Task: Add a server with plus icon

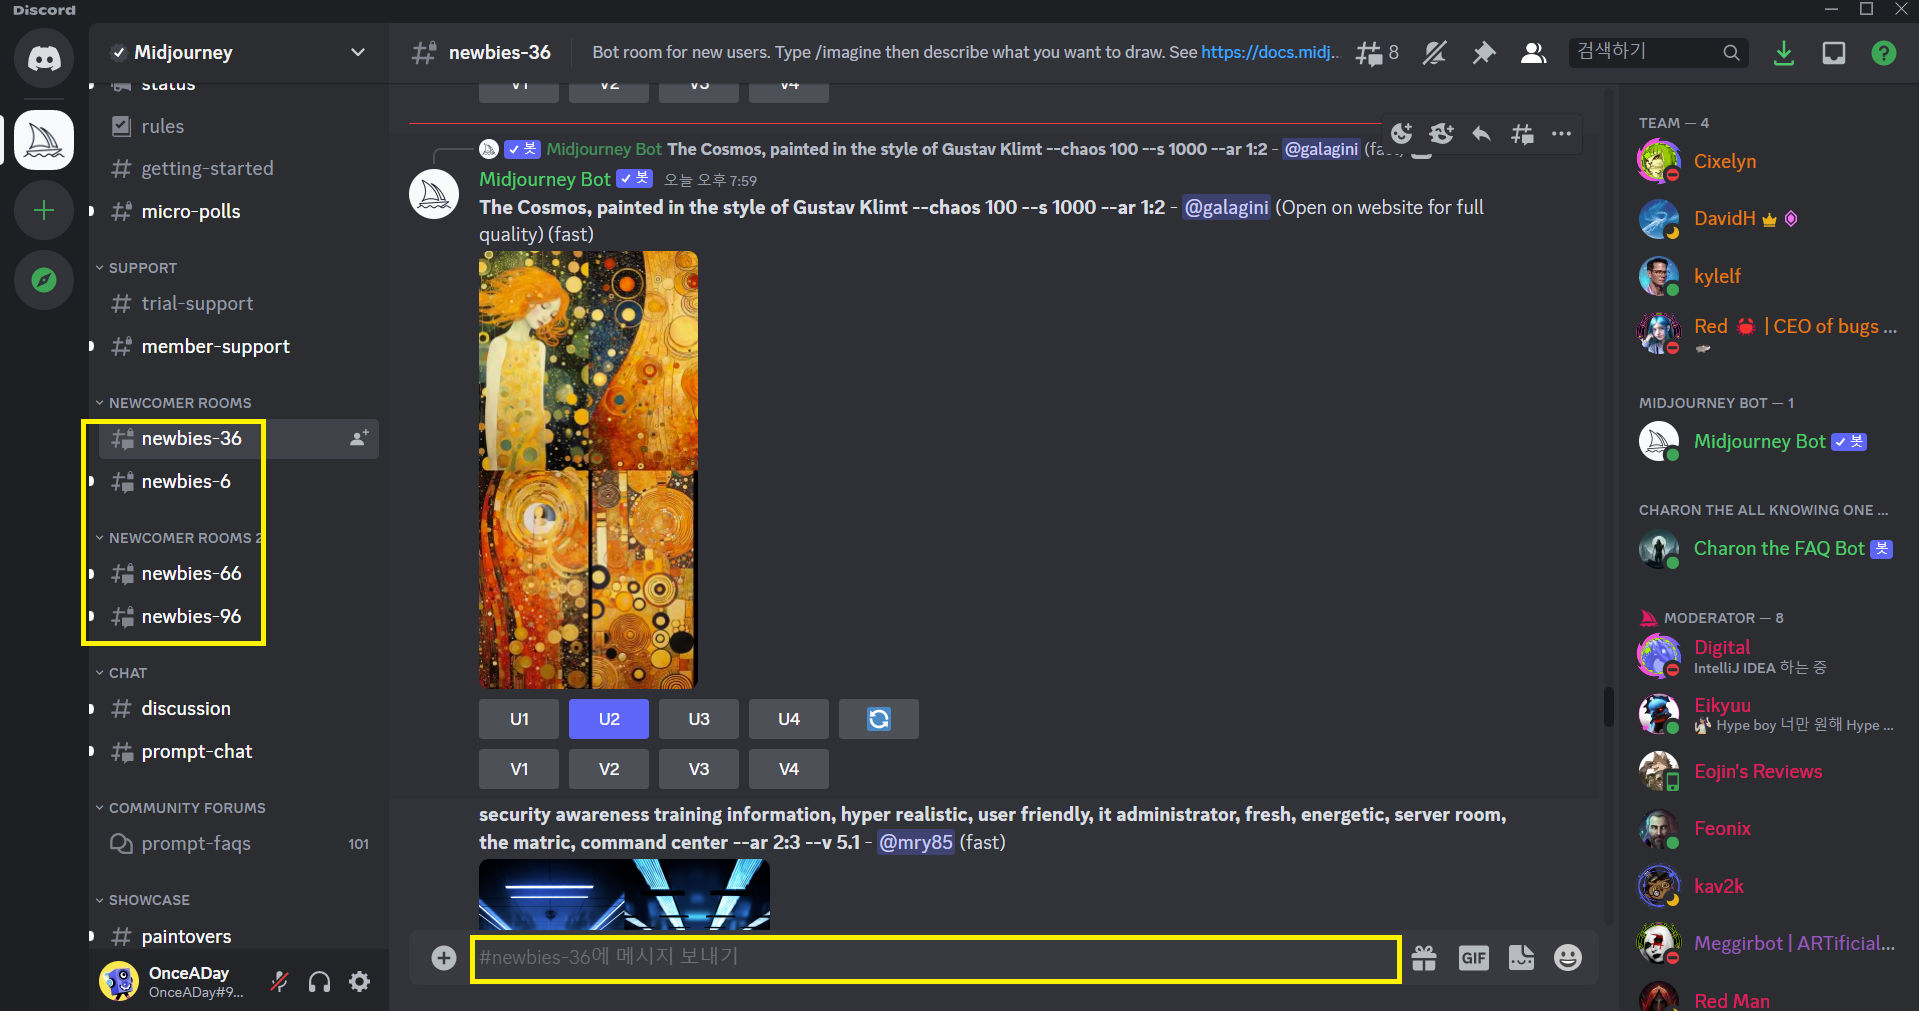Action: (x=44, y=210)
